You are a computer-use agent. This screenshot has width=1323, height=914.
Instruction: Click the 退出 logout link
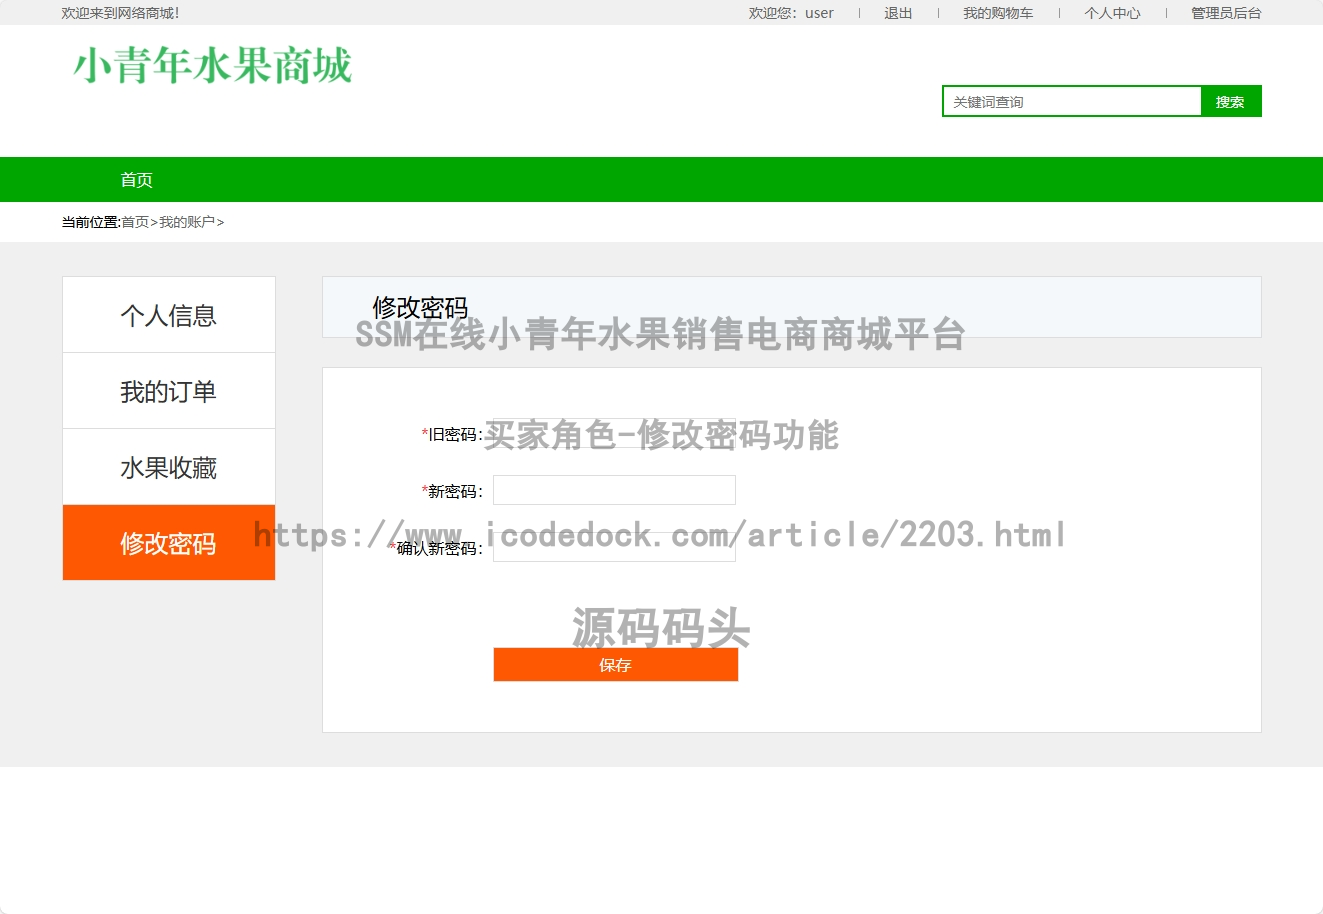click(898, 13)
